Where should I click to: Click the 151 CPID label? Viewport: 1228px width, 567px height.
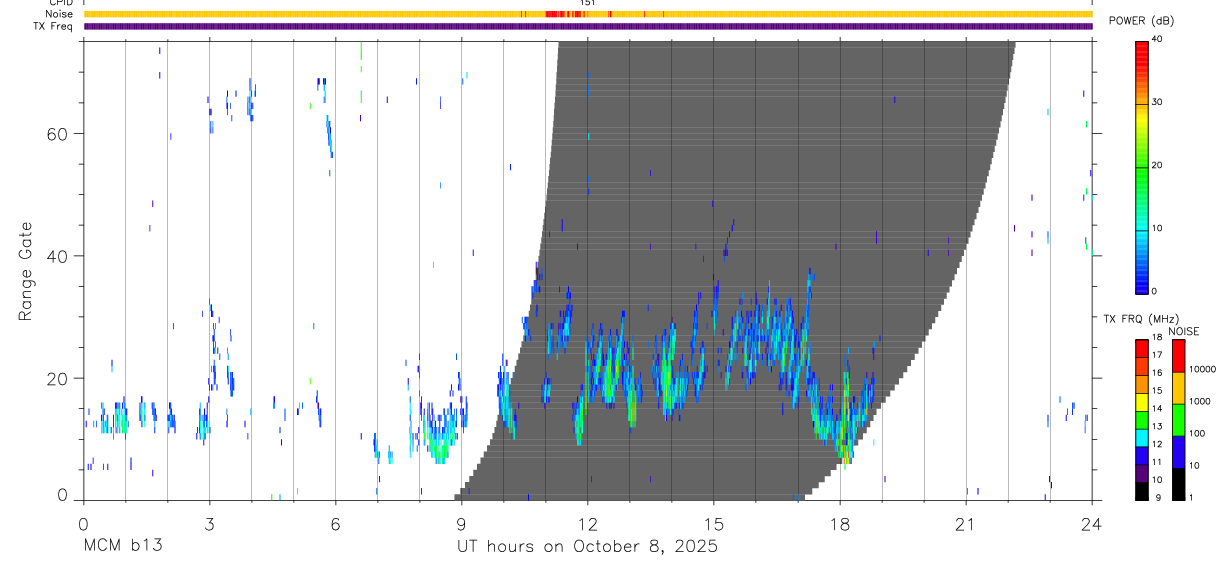click(x=588, y=3)
